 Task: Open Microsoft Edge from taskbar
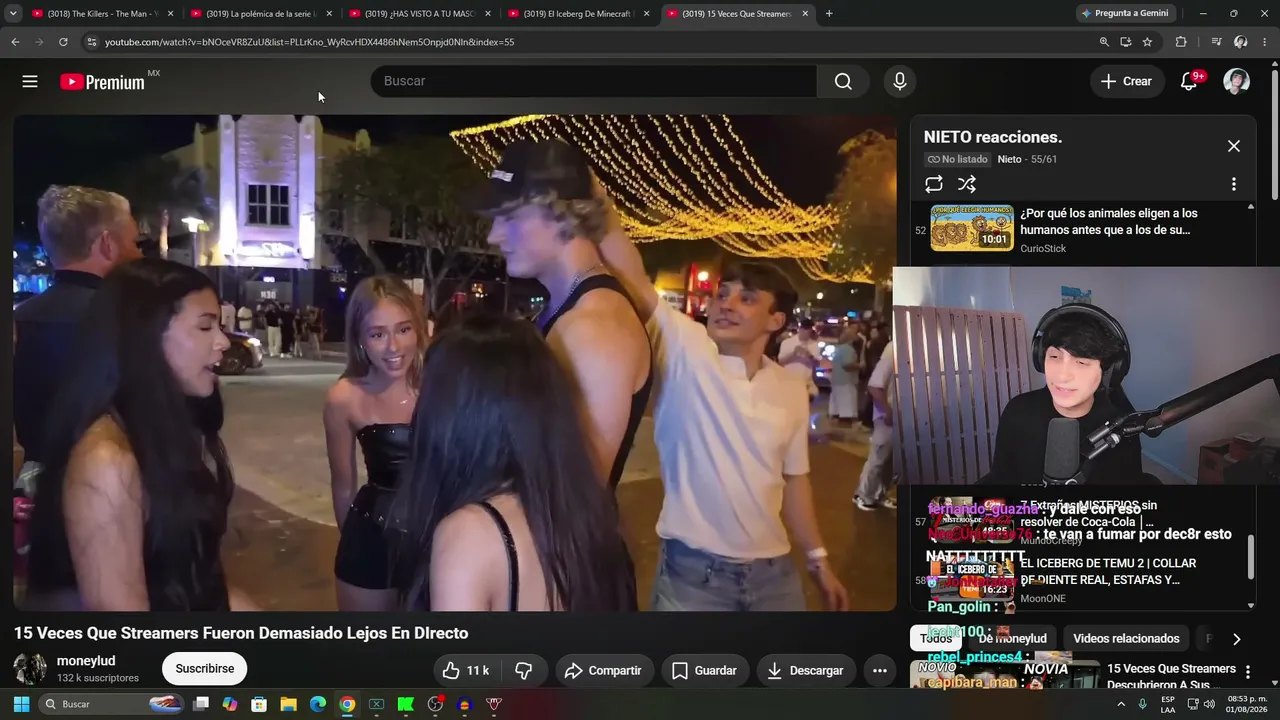point(317,704)
